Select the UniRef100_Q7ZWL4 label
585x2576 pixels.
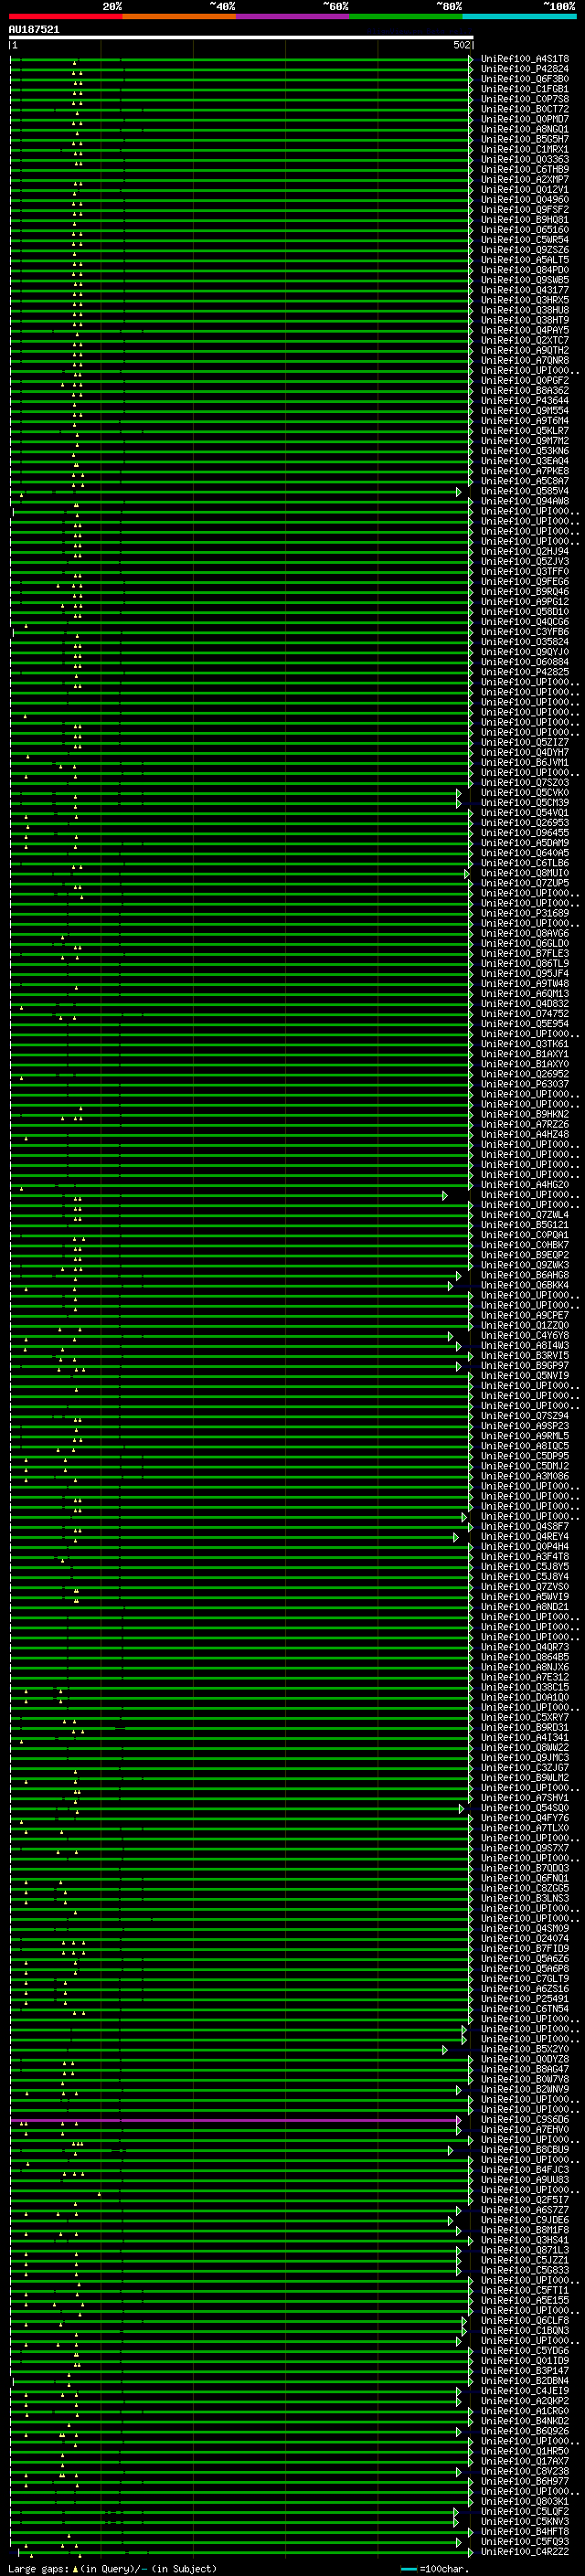tap(525, 1215)
